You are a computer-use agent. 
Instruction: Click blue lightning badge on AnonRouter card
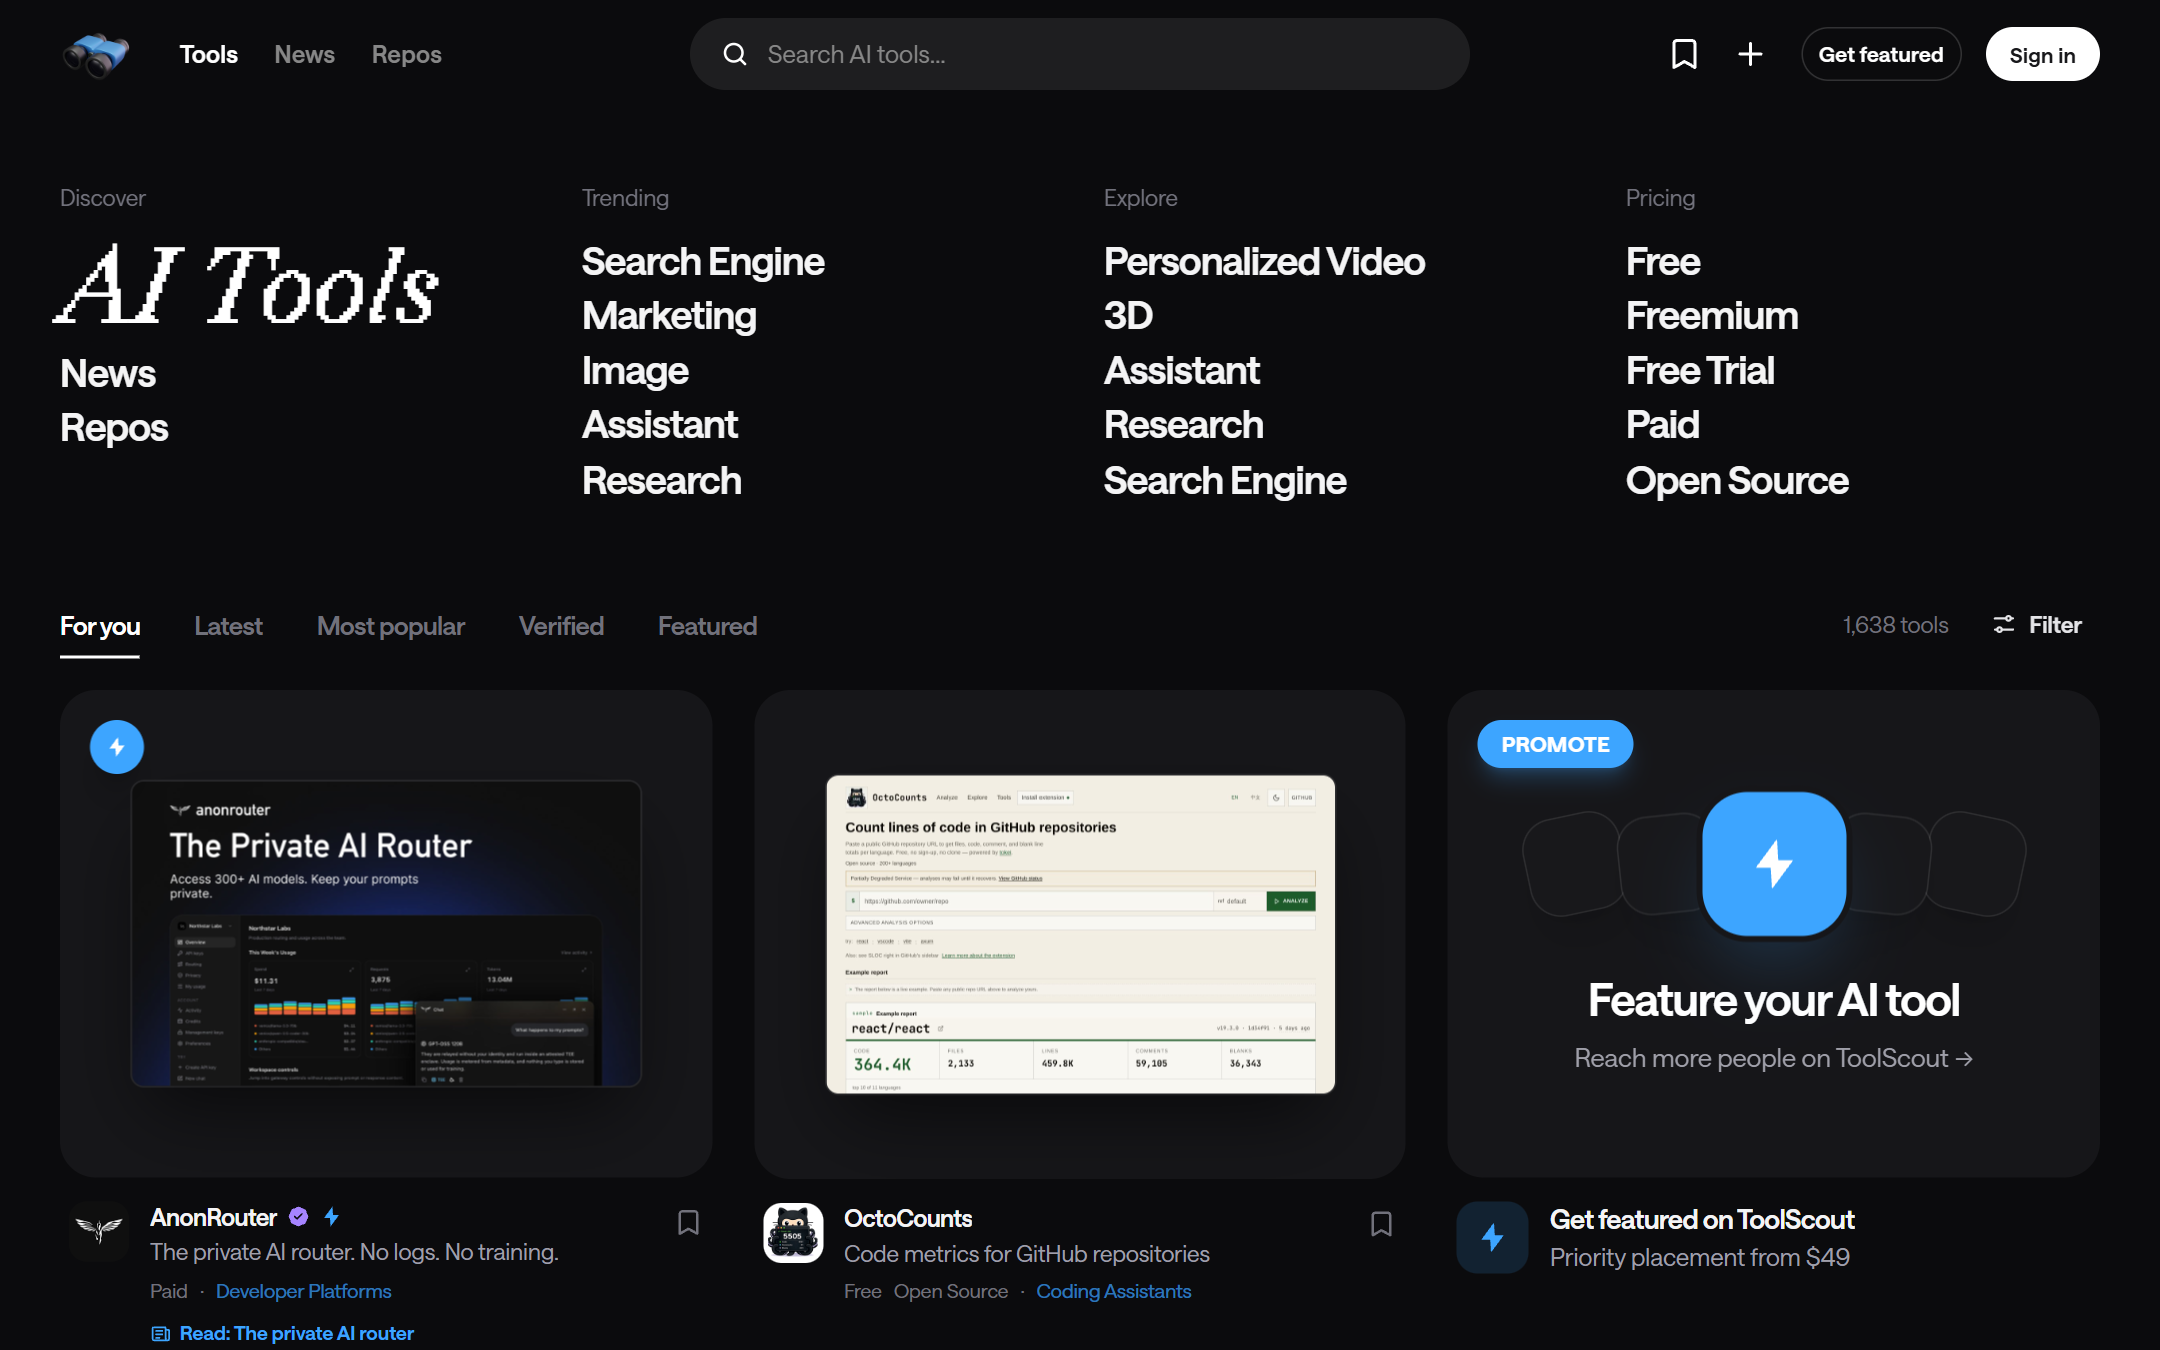point(117,747)
